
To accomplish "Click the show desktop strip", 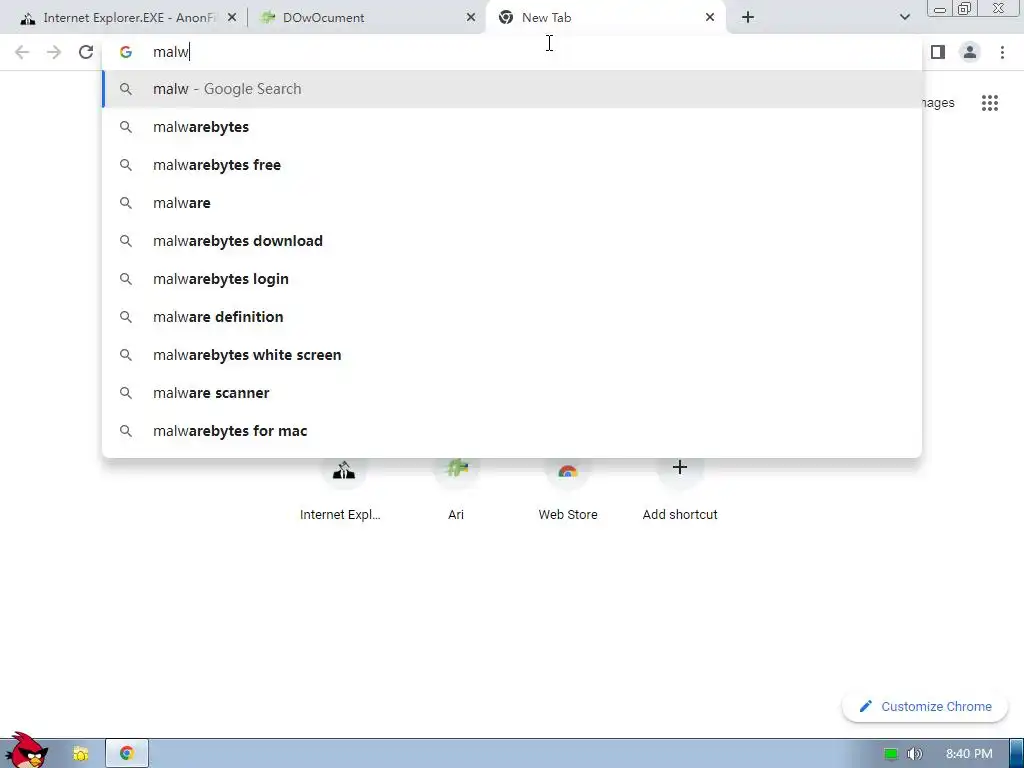I will [1016, 754].
